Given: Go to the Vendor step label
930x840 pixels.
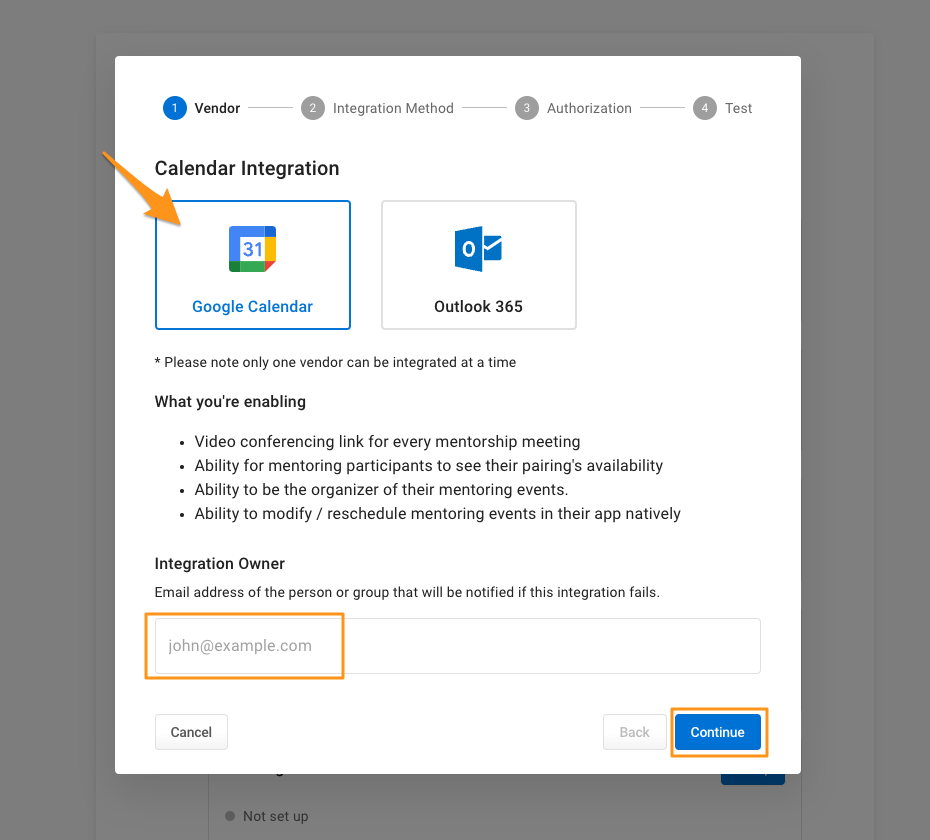Looking at the screenshot, I should pos(217,108).
